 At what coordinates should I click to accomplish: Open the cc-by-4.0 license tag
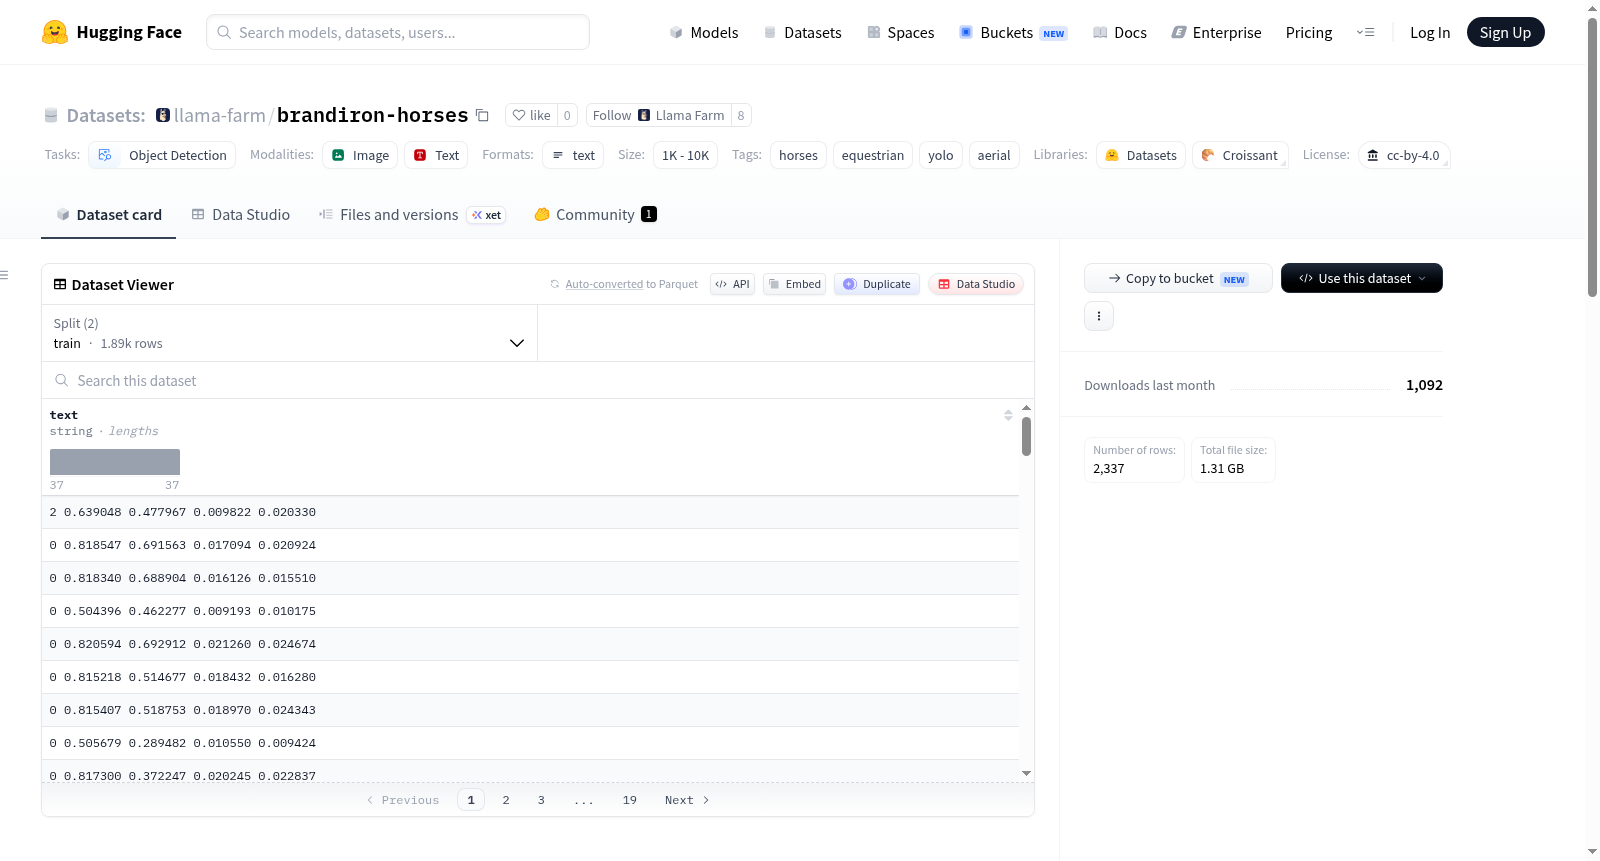tap(1404, 155)
